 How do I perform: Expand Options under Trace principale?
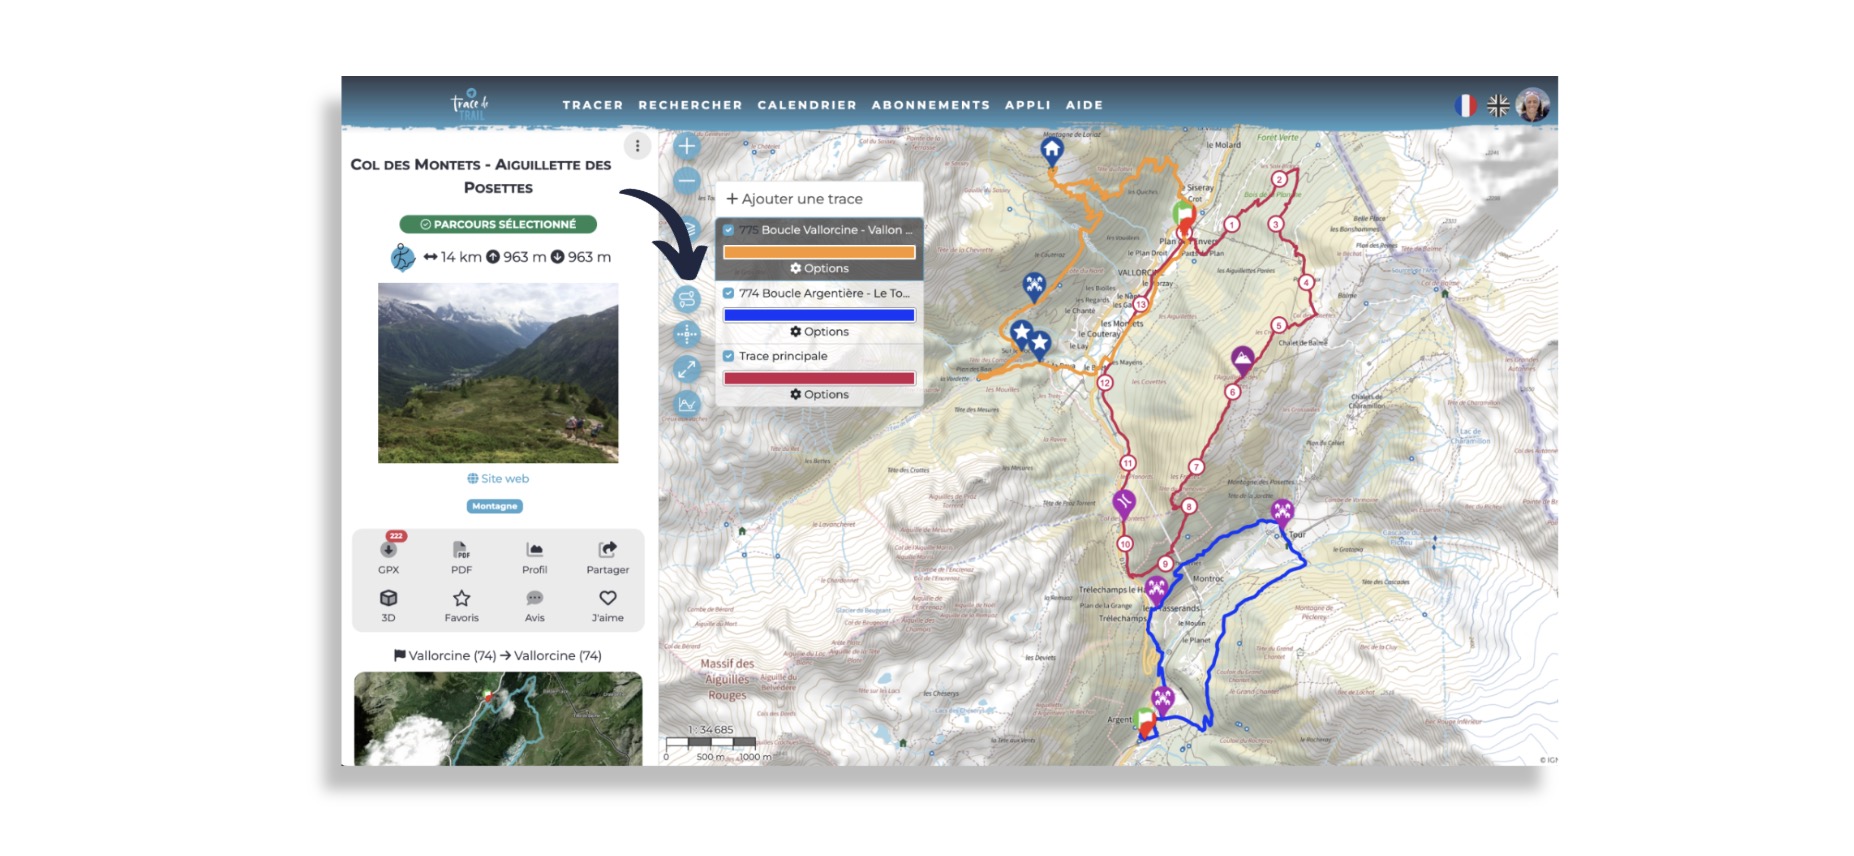(819, 394)
